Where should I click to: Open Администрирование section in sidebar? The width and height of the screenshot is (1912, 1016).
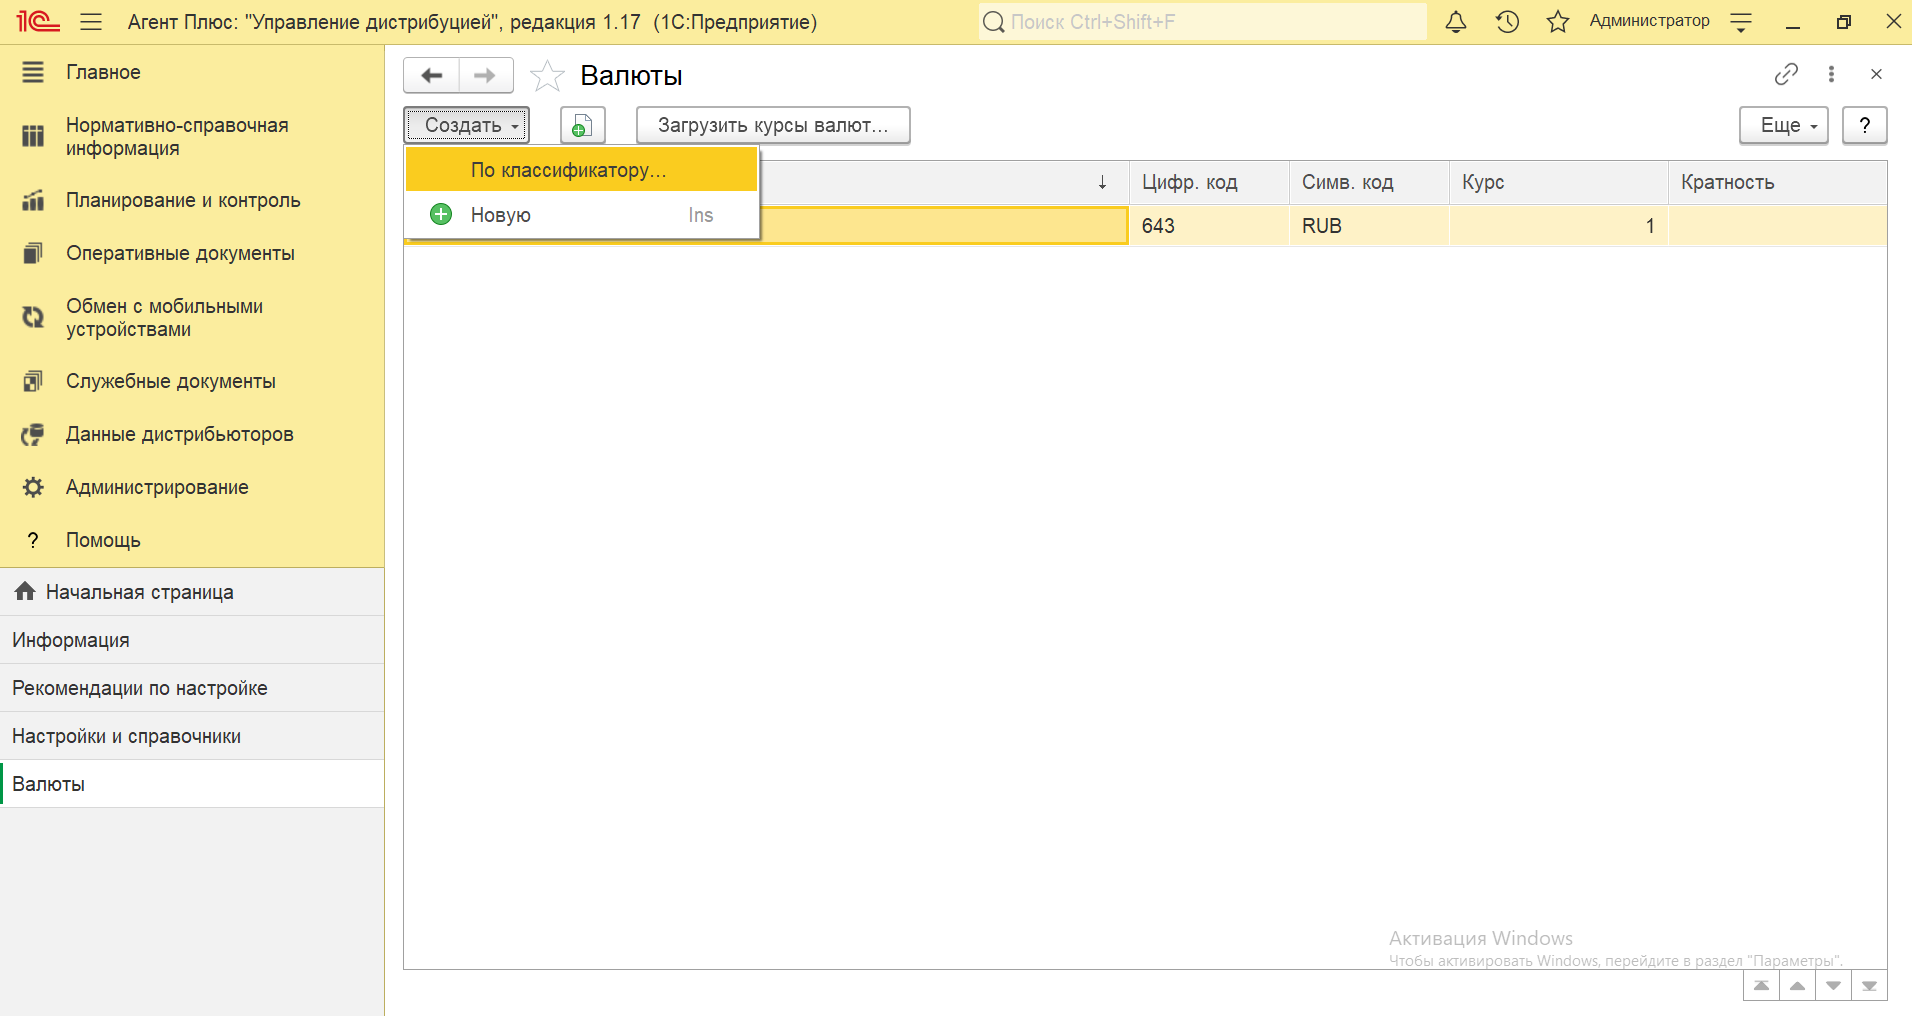pyautogui.click(x=157, y=487)
